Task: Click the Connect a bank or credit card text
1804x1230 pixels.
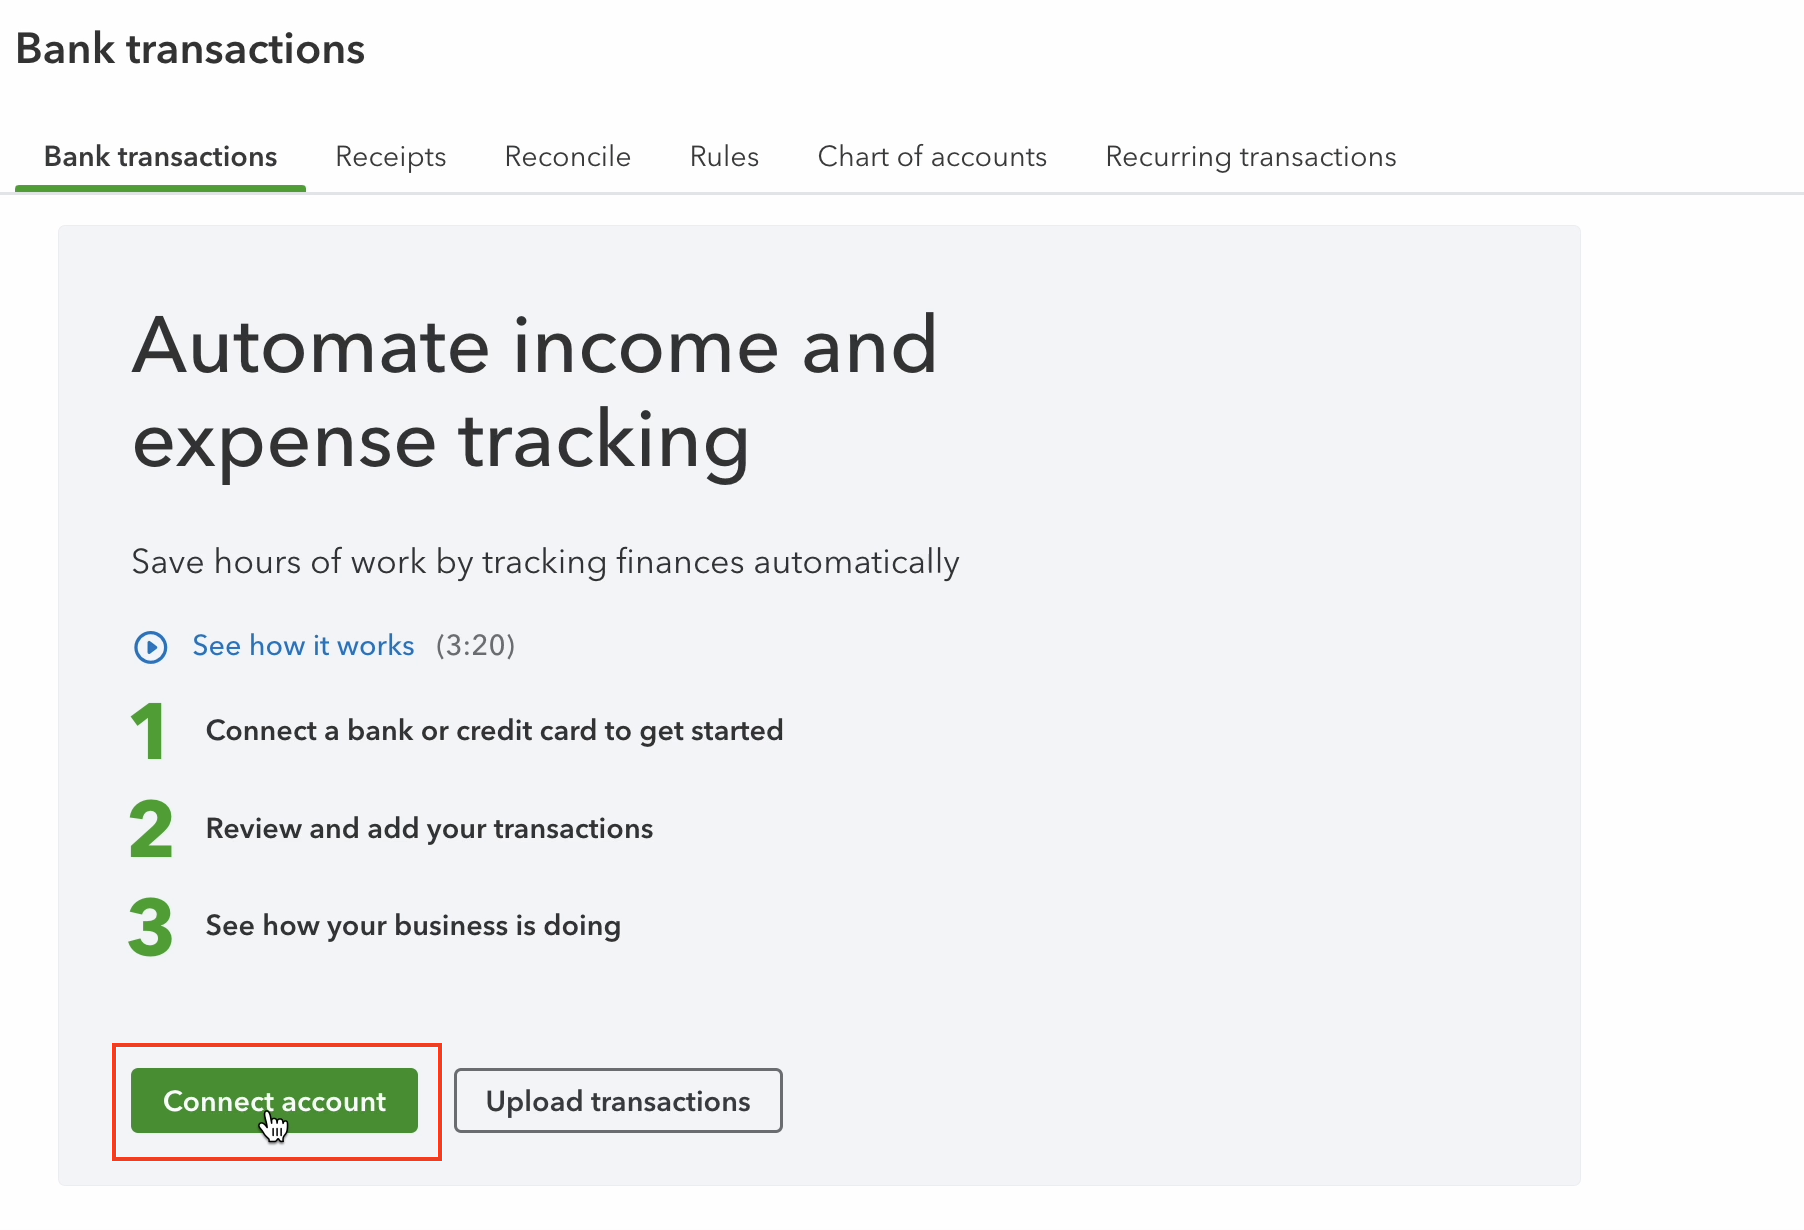Action: click(494, 731)
